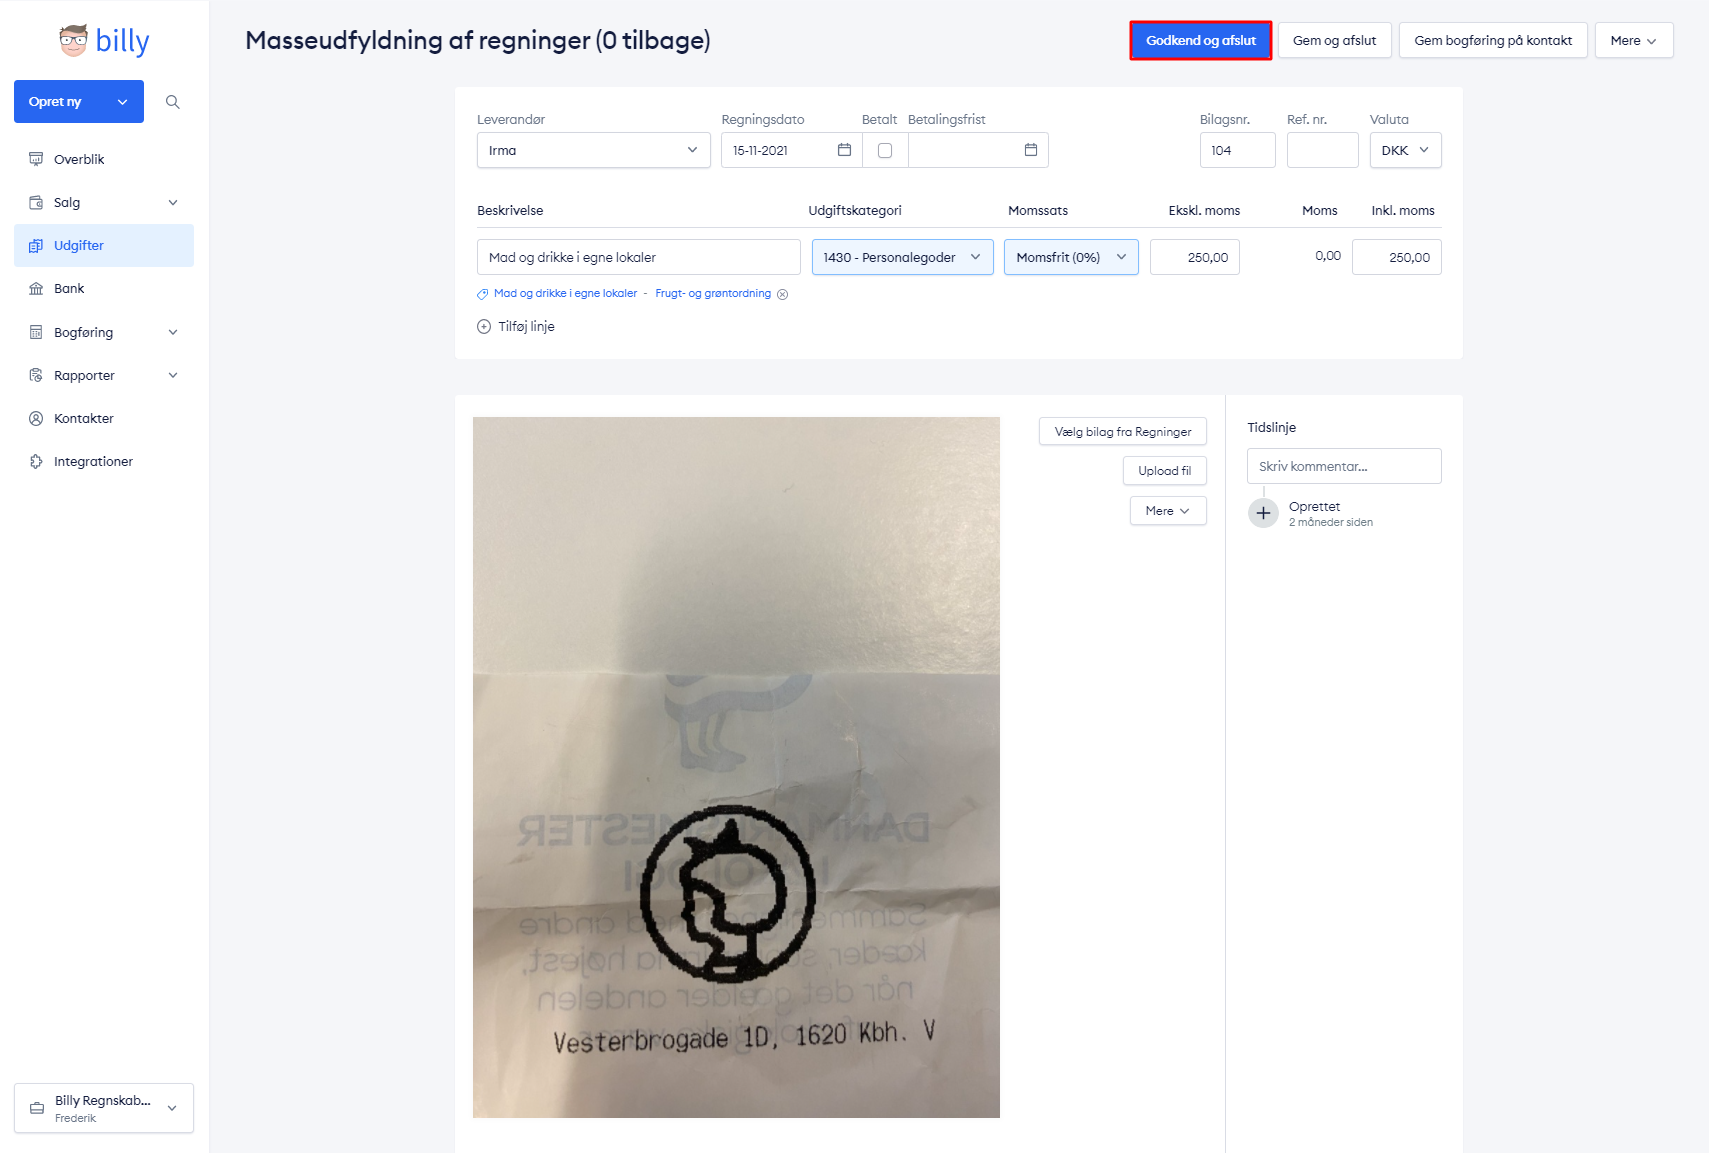Open Bogføring in the sidebar
The height and width of the screenshot is (1153, 1709).
(x=104, y=332)
